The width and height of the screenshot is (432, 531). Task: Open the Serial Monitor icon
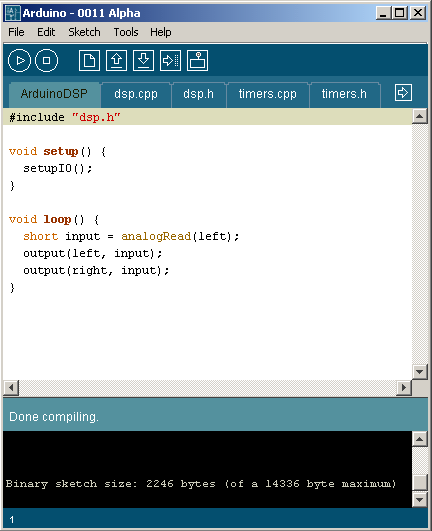click(197, 61)
